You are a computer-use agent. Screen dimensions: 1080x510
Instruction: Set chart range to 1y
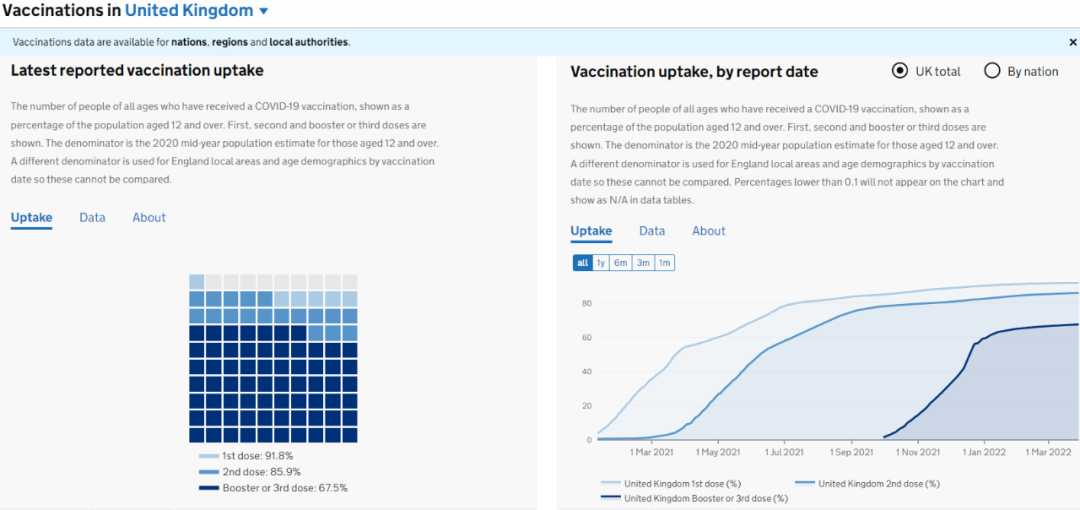tap(600, 263)
